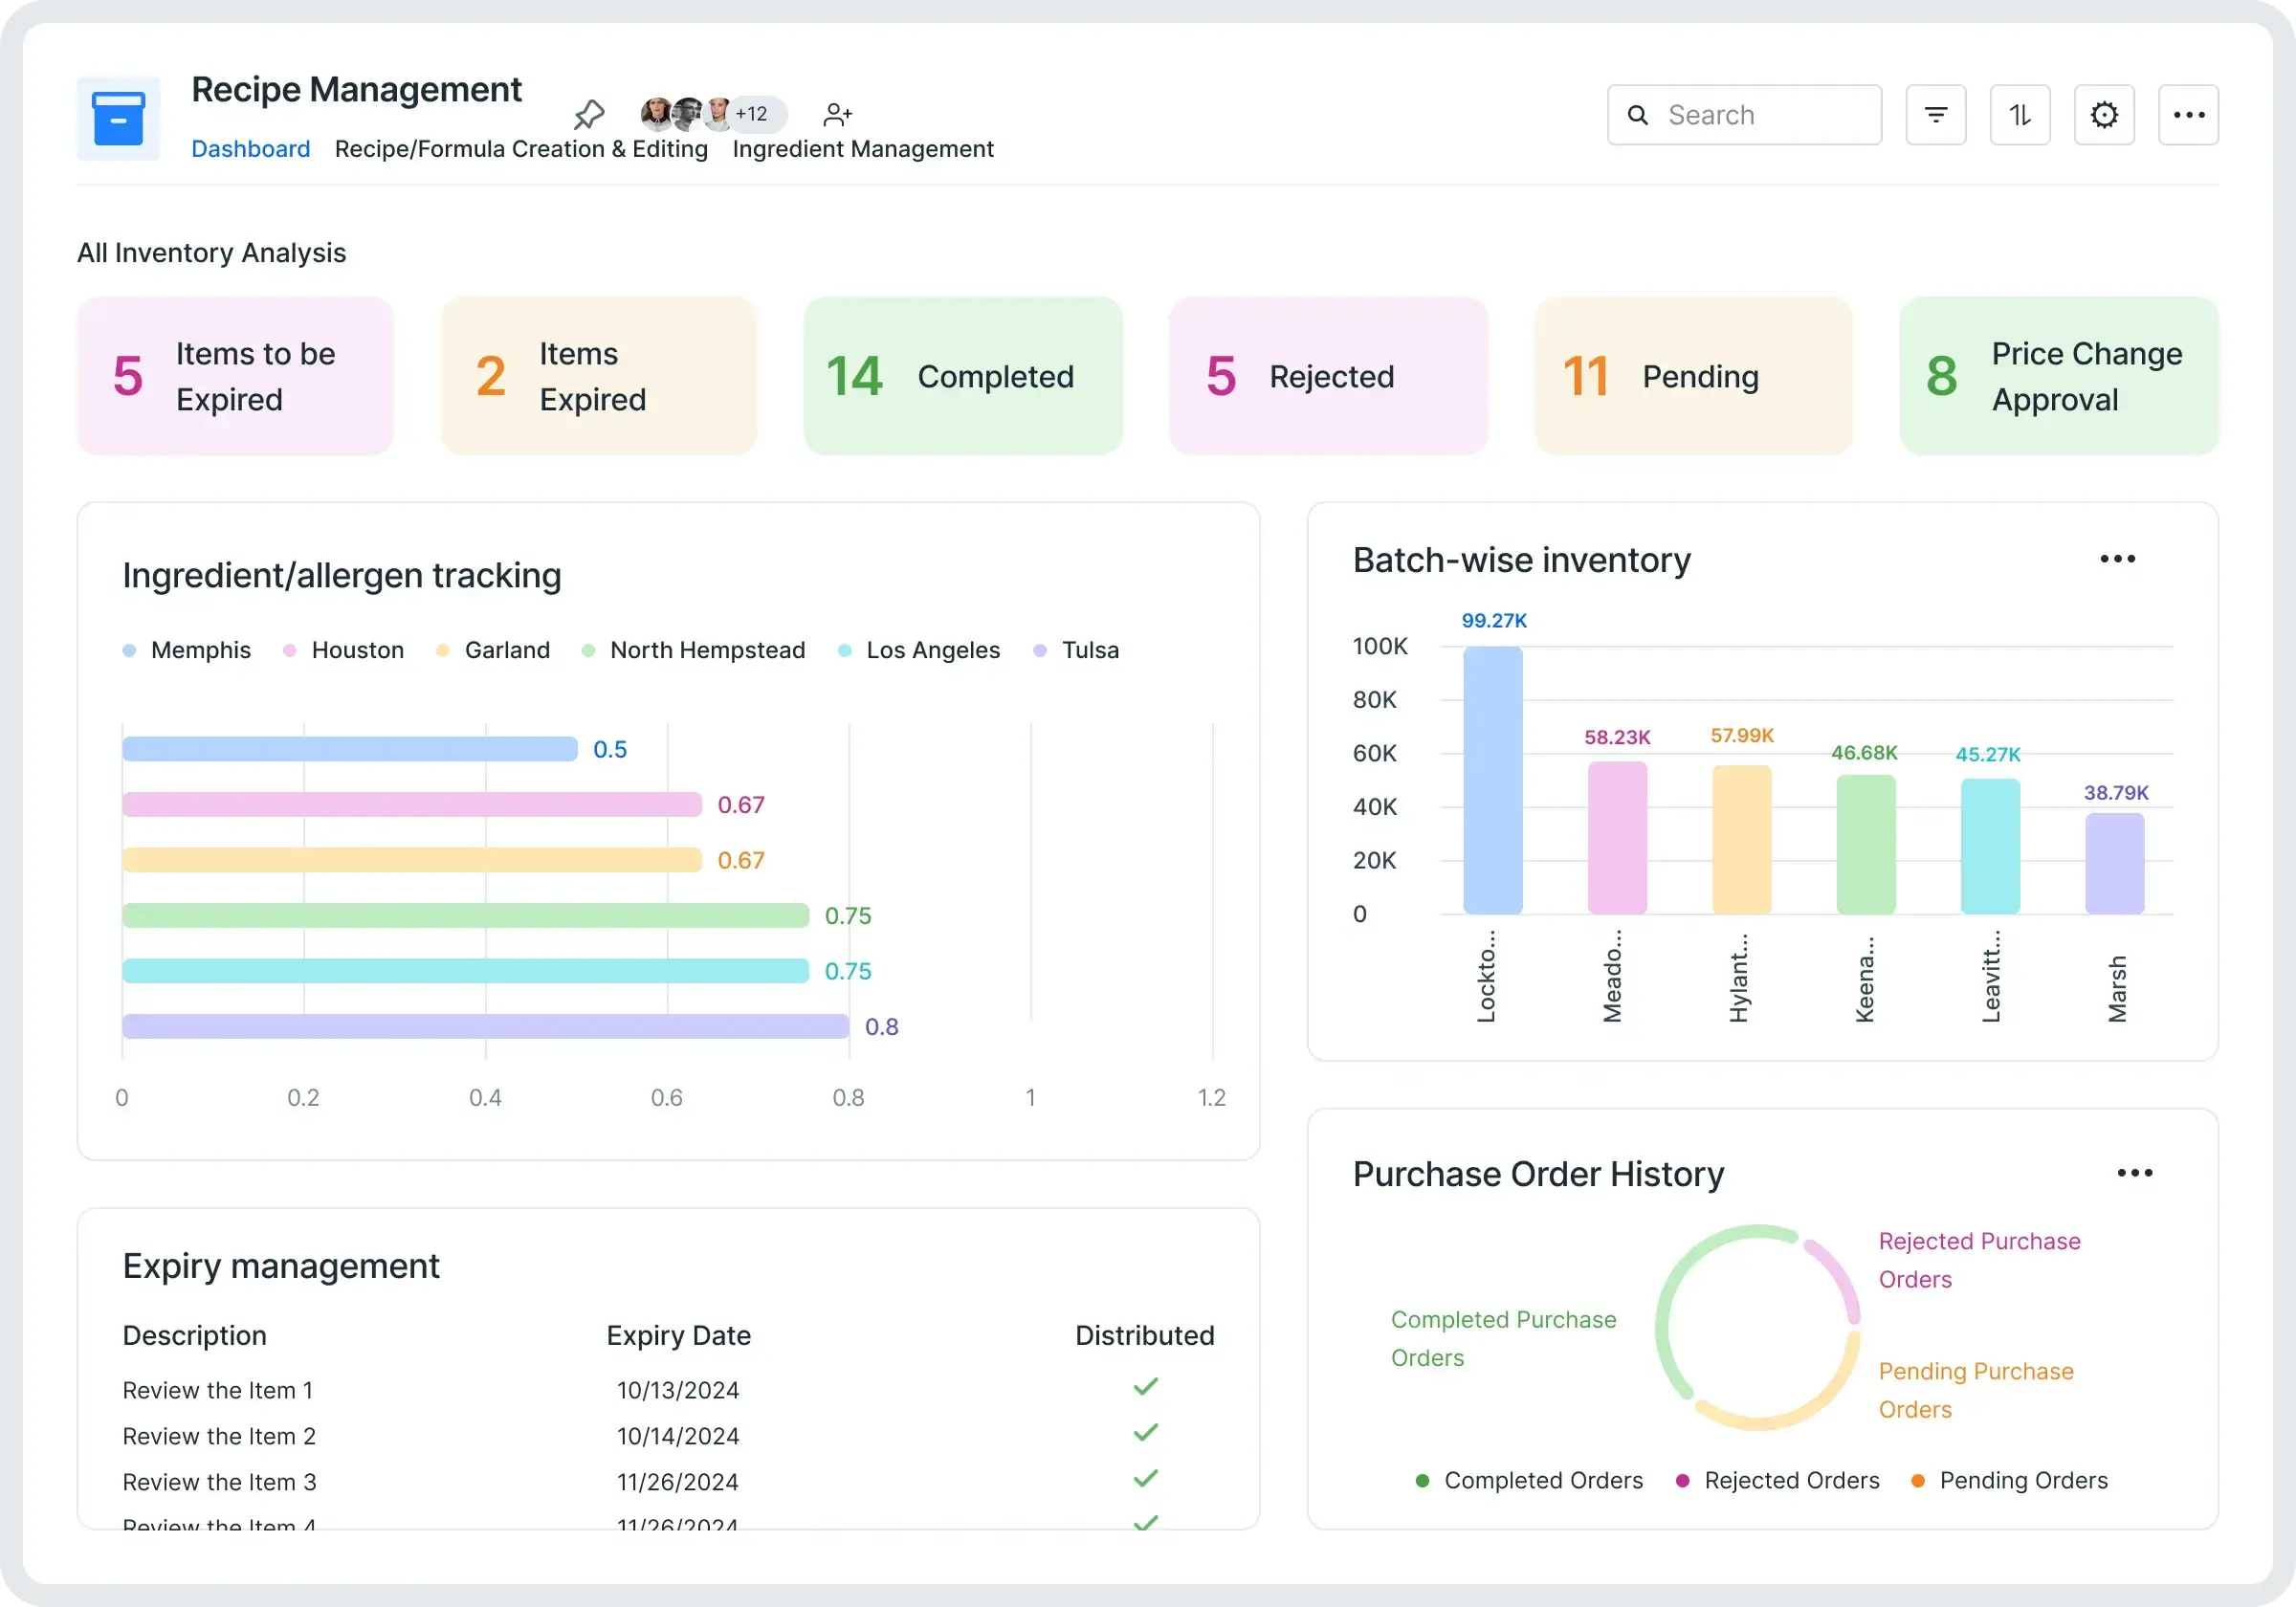Switch to Ingredient Management tab
Viewport: 2296px width, 1607px height.
point(862,149)
